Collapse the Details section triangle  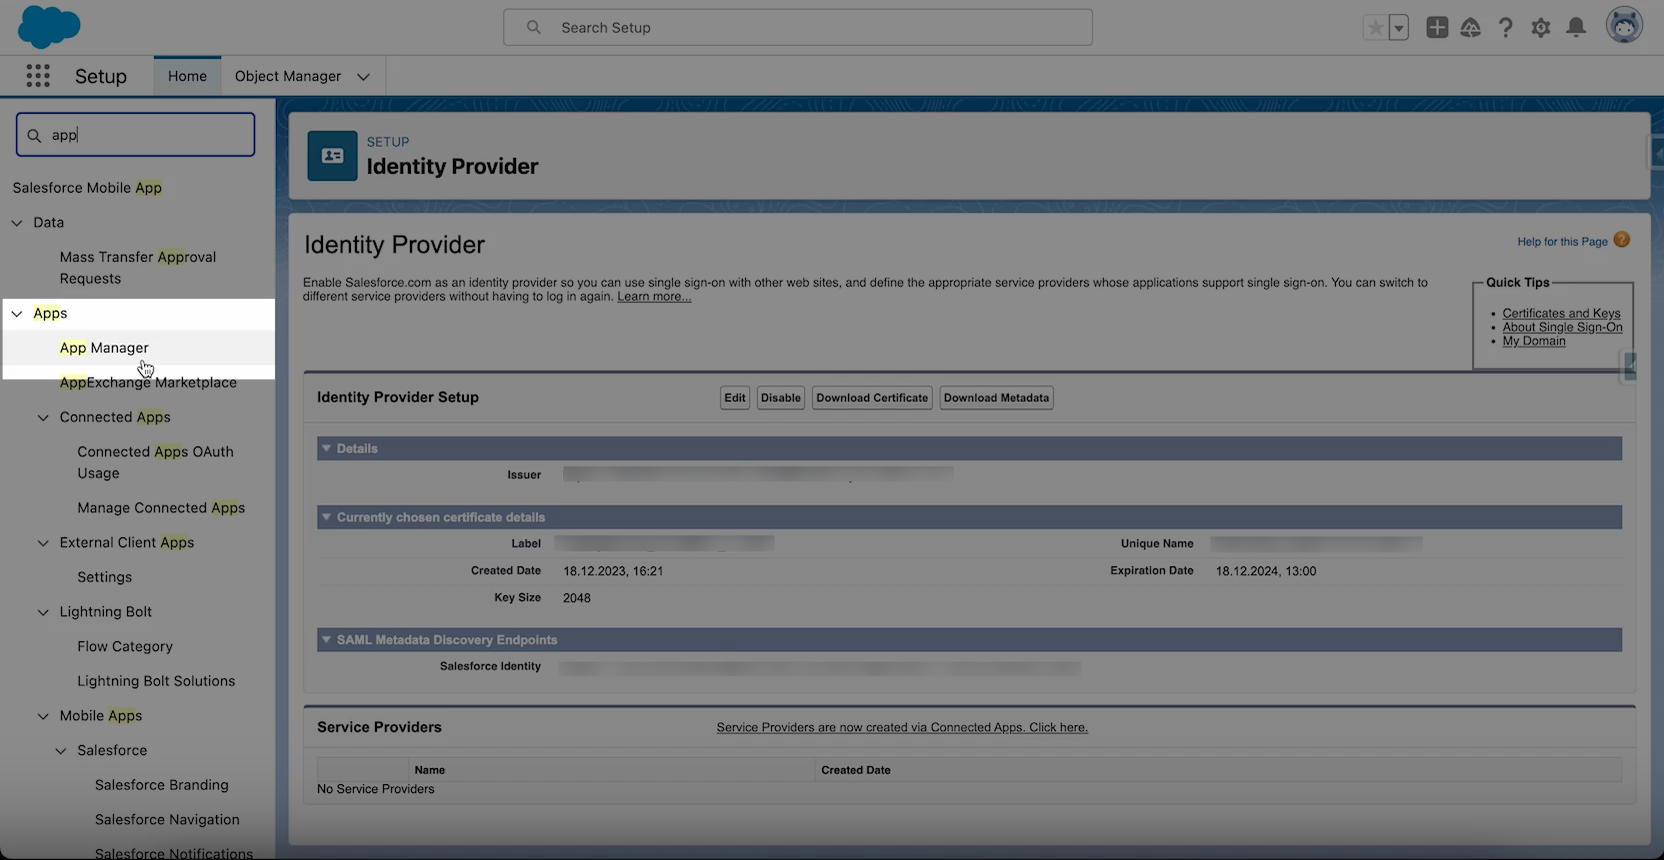click(326, 449)
